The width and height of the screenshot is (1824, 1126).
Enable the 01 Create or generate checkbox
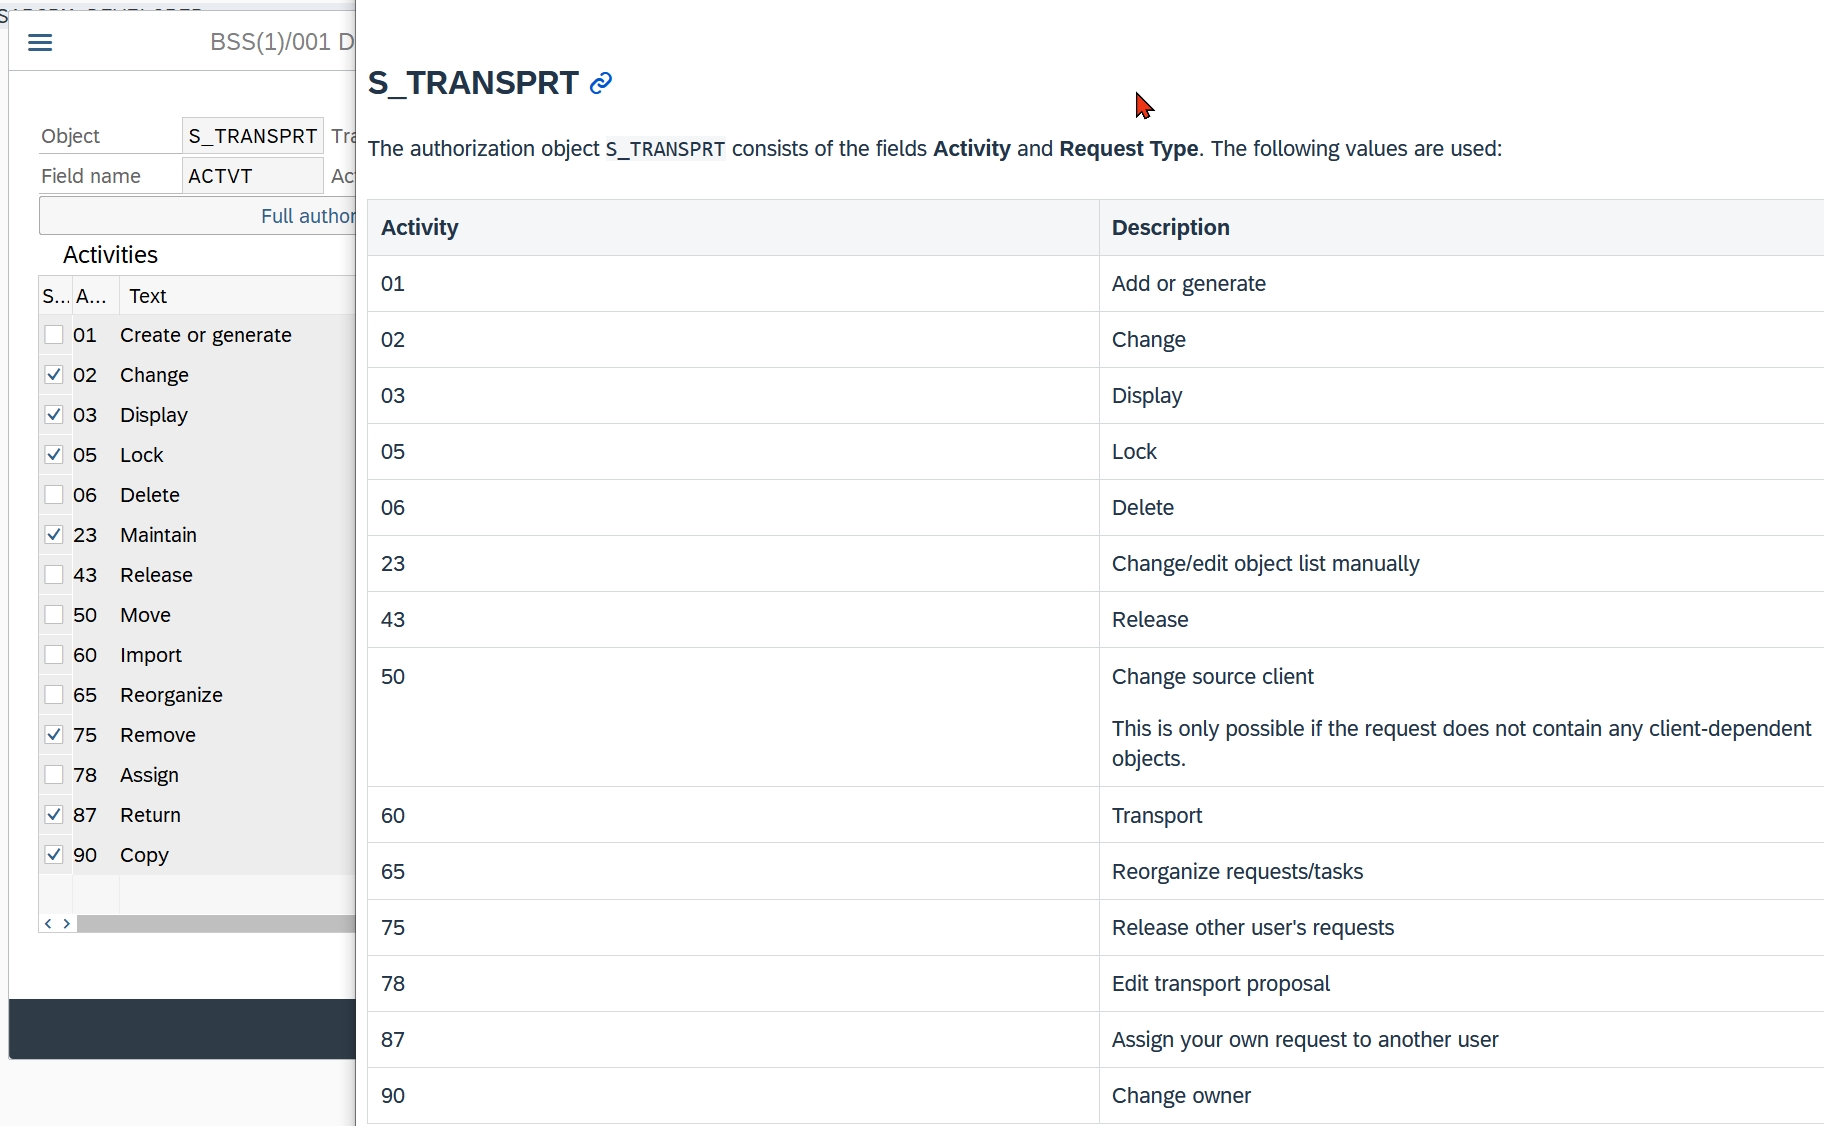[54, 335]
